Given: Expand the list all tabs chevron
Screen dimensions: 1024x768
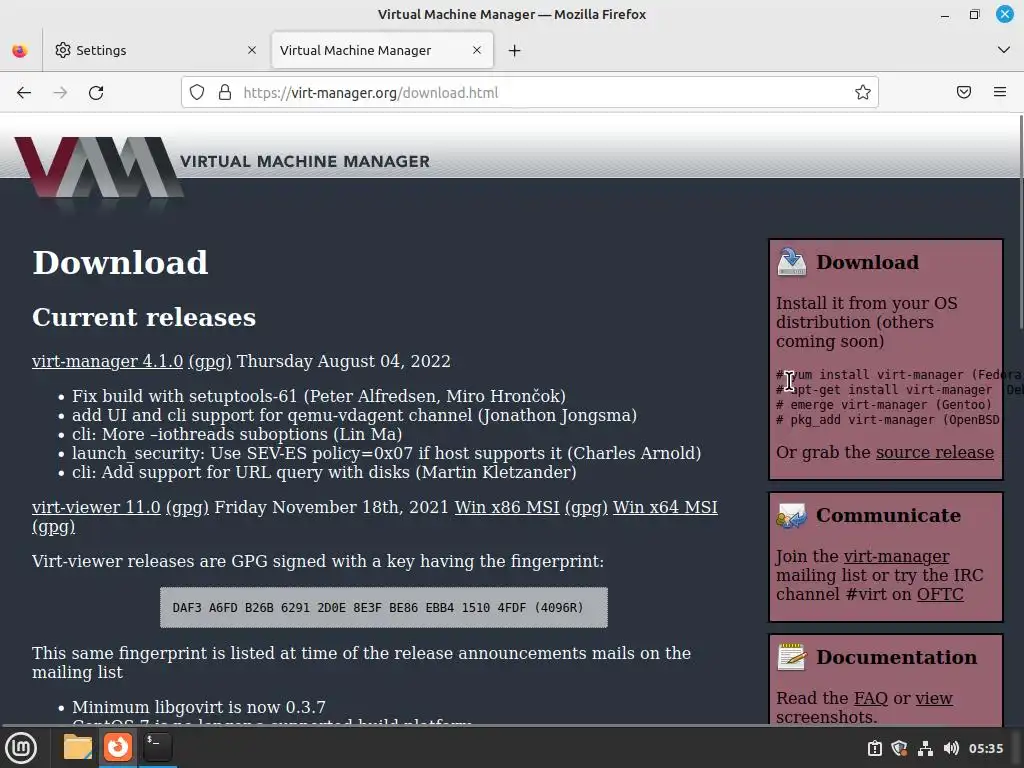Looking at the screenshot, I should tap(1004, 50).
